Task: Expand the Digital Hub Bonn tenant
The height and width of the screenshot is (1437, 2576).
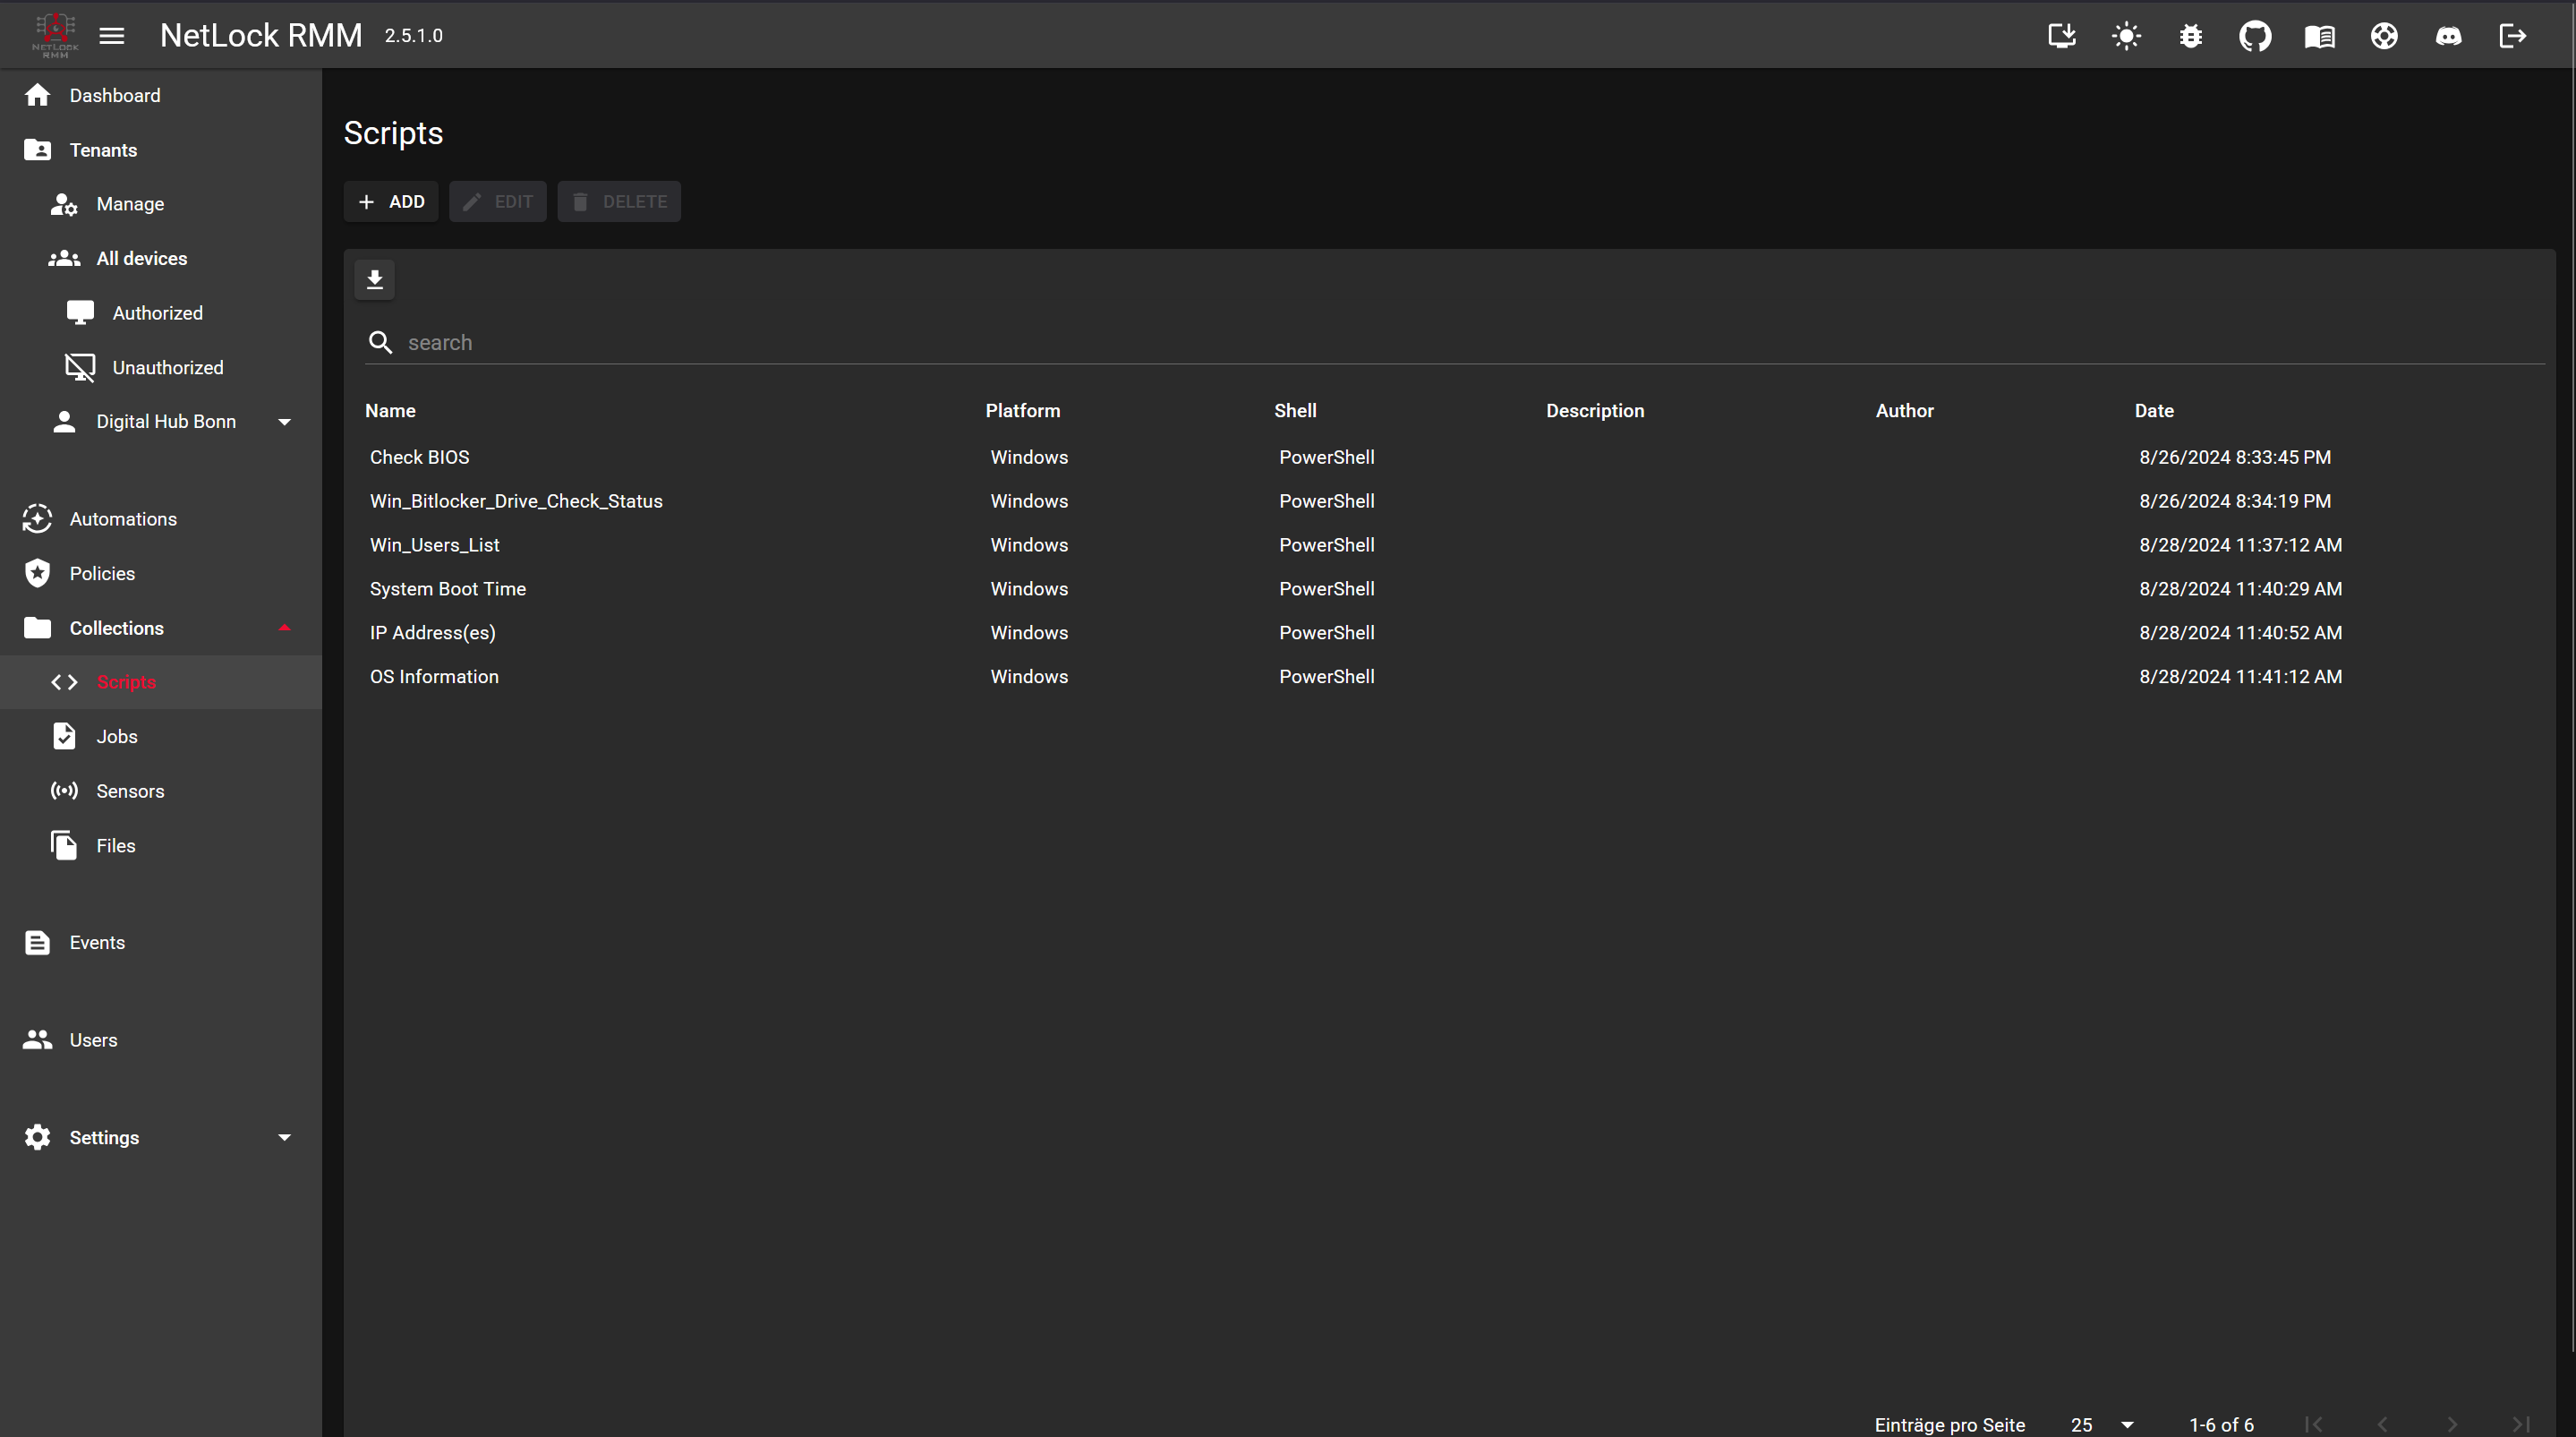Action: pos(285,421)
